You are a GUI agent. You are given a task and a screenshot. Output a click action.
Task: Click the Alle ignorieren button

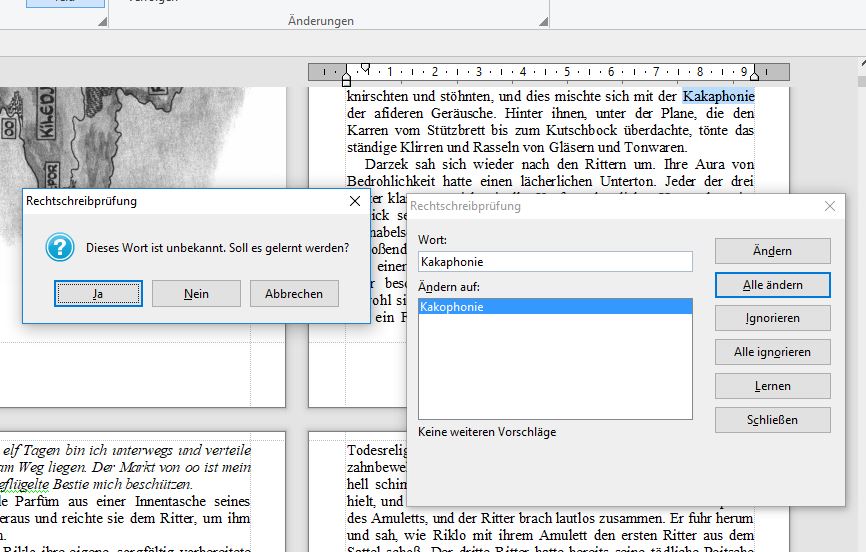[772, 352]
